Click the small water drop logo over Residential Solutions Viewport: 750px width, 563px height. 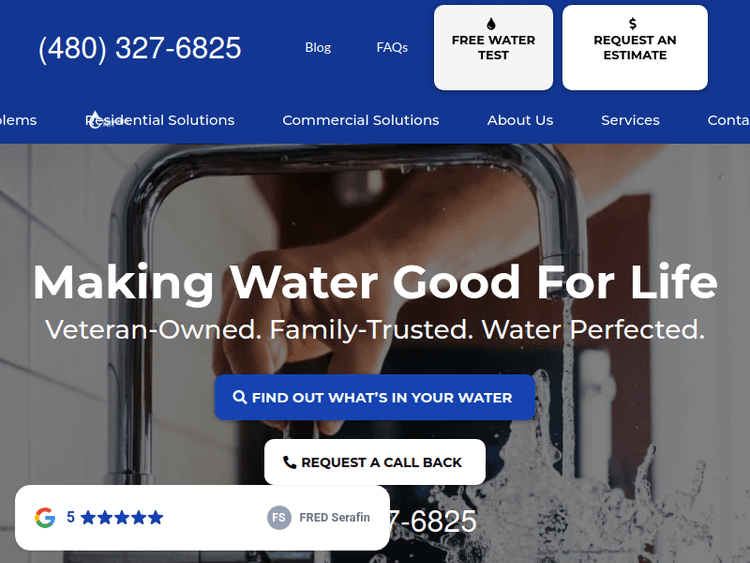(96, 120)
